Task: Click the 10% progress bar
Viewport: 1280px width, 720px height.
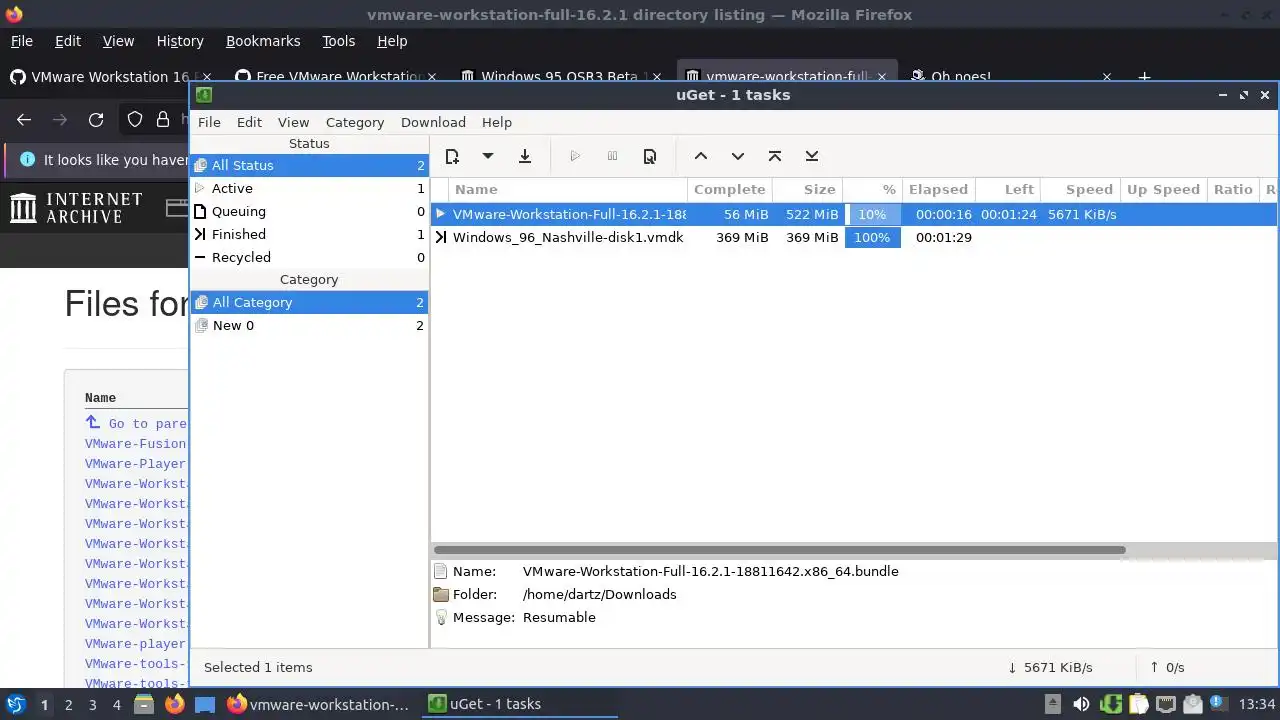Action: 872,214
